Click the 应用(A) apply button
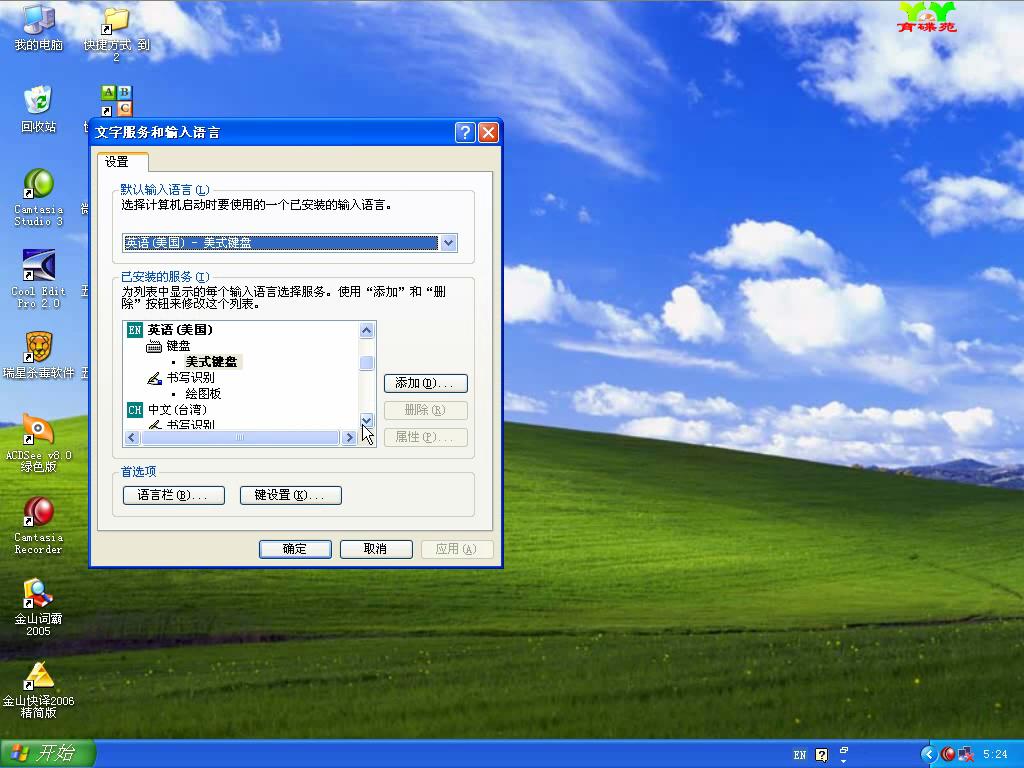 (x=456, y=549)
